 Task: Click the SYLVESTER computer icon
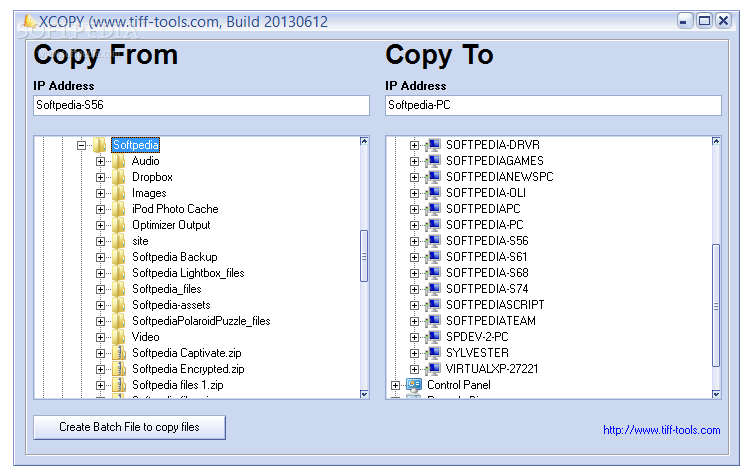(x=433, y=353)
